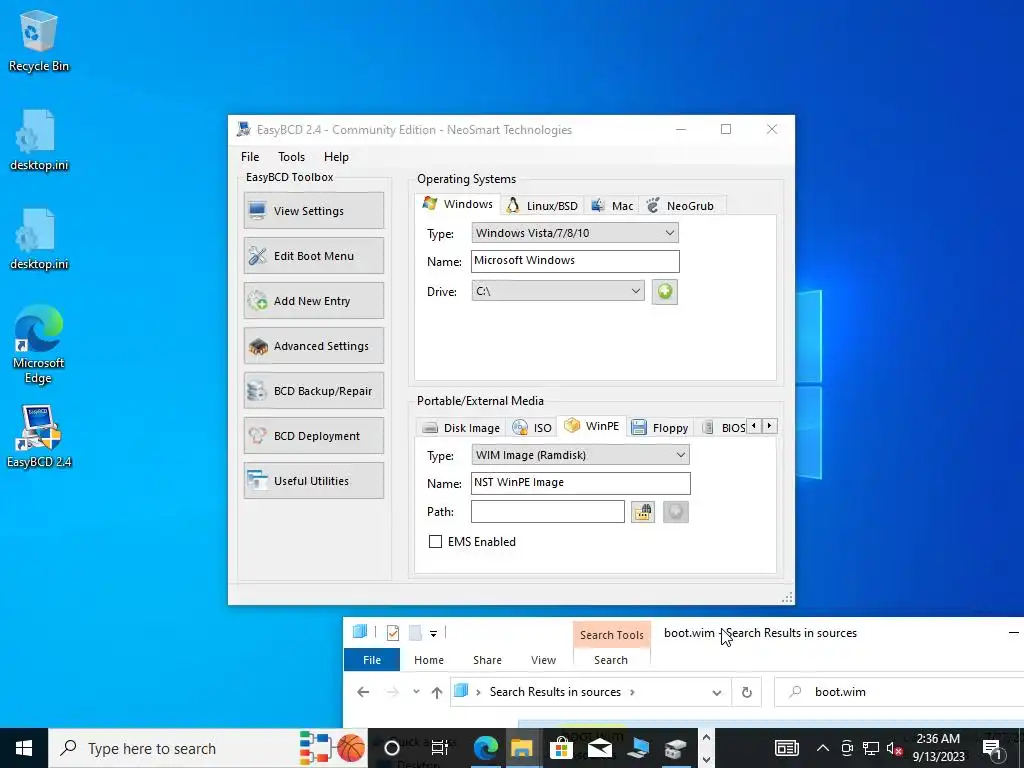This screenshot has height=768, width=1024.
Task: Click Search Results in sources breadcrumb
Action: tap(555, 692)
